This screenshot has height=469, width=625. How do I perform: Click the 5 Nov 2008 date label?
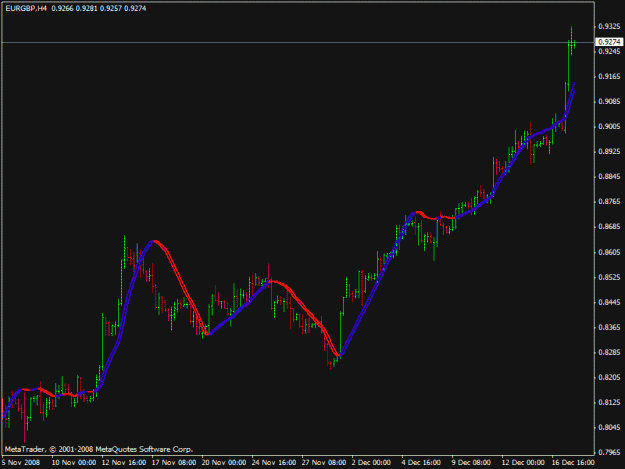pos(21,463)
